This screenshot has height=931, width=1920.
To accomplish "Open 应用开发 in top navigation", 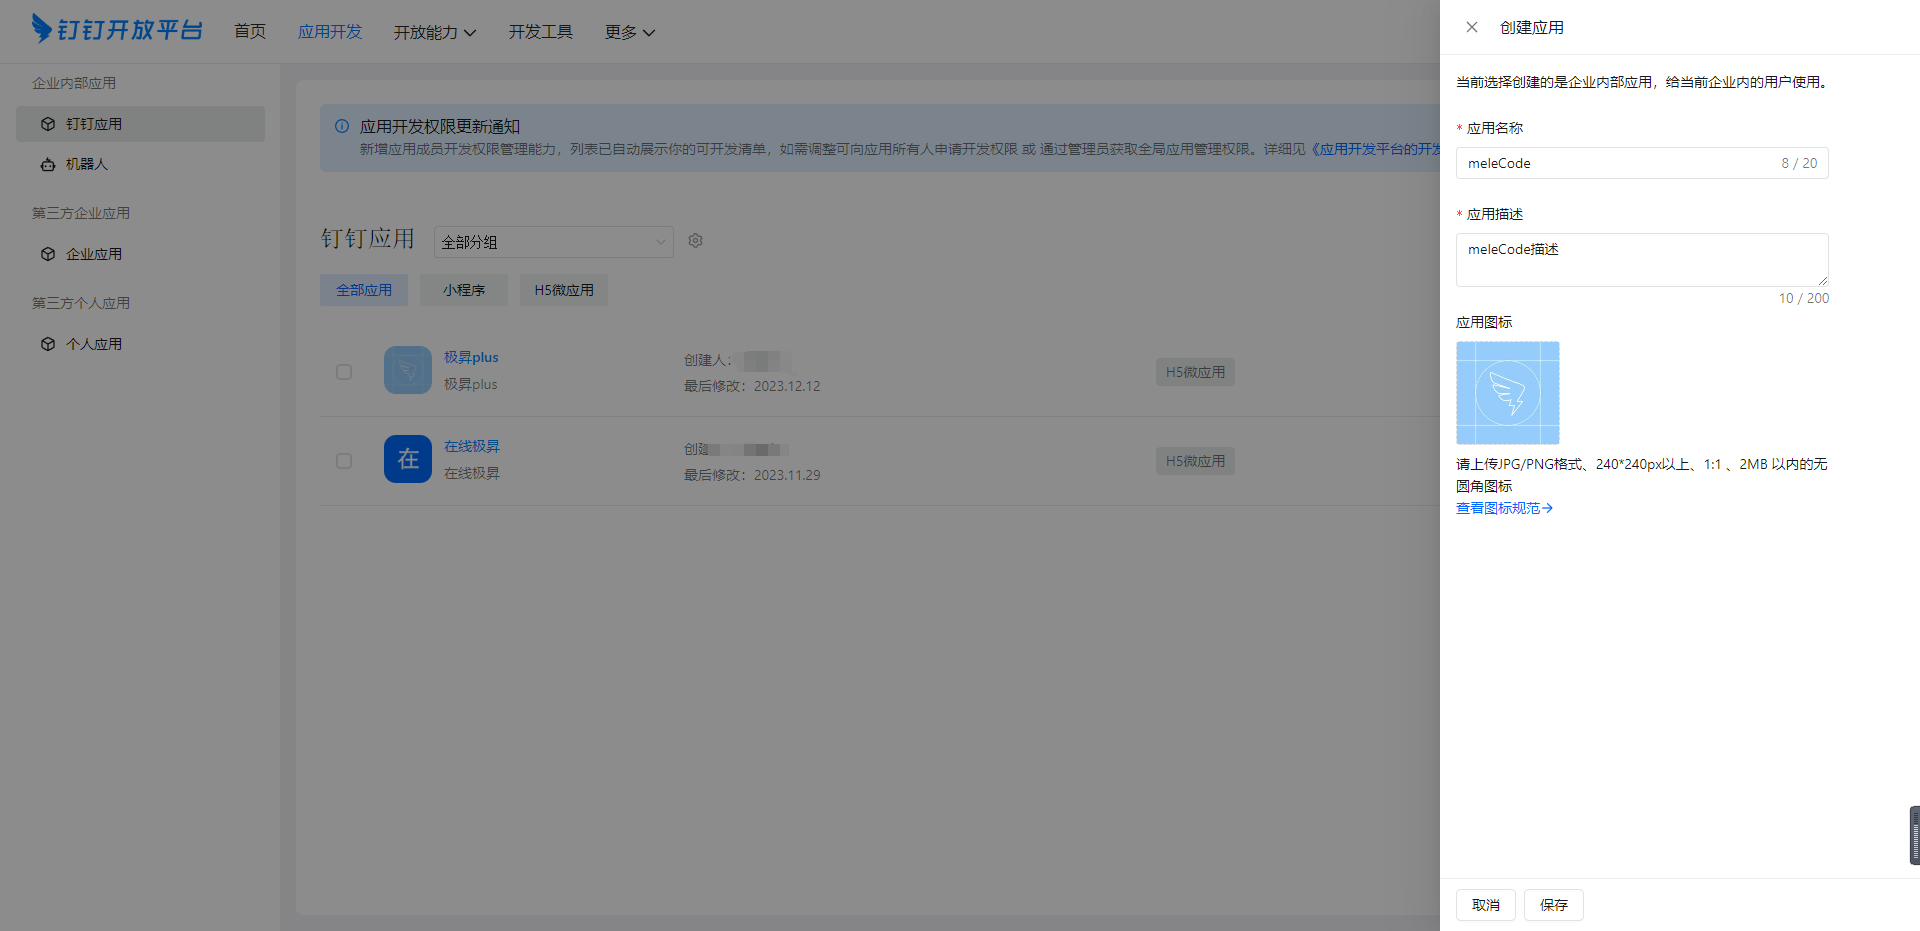I will pyautogui.click(x=330, y=32).
